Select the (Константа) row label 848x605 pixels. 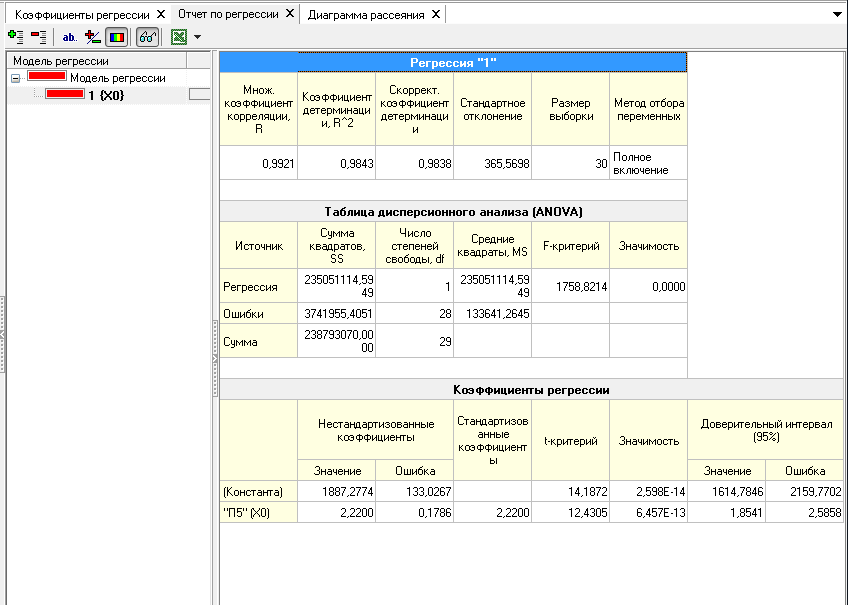coord(259,491)
